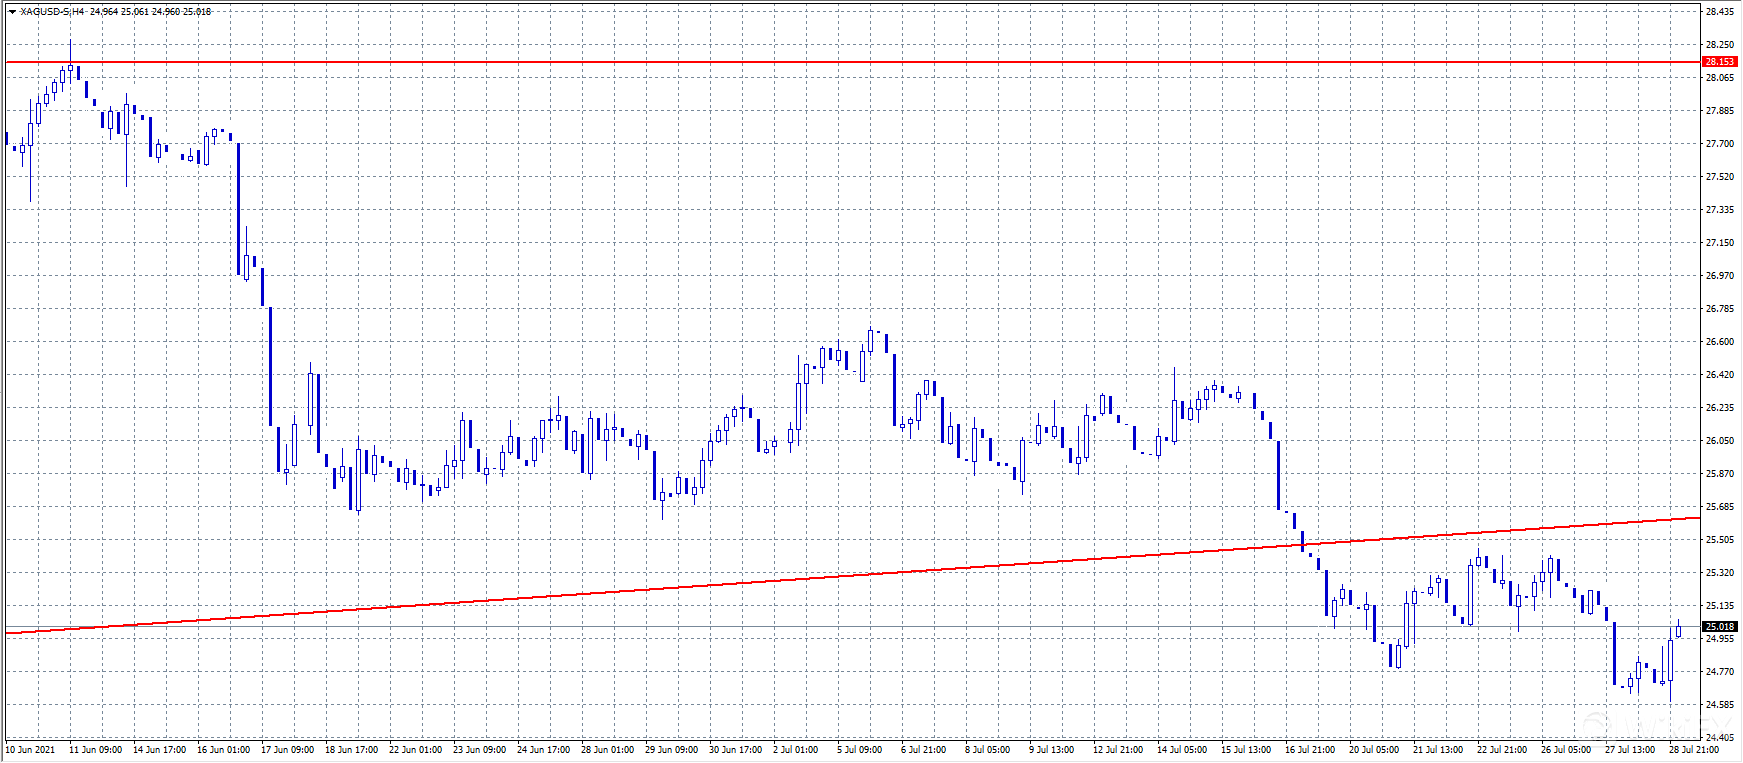Select the red horizontal resistance line
Screen dimensions: 1743x763
pos(800,62)
